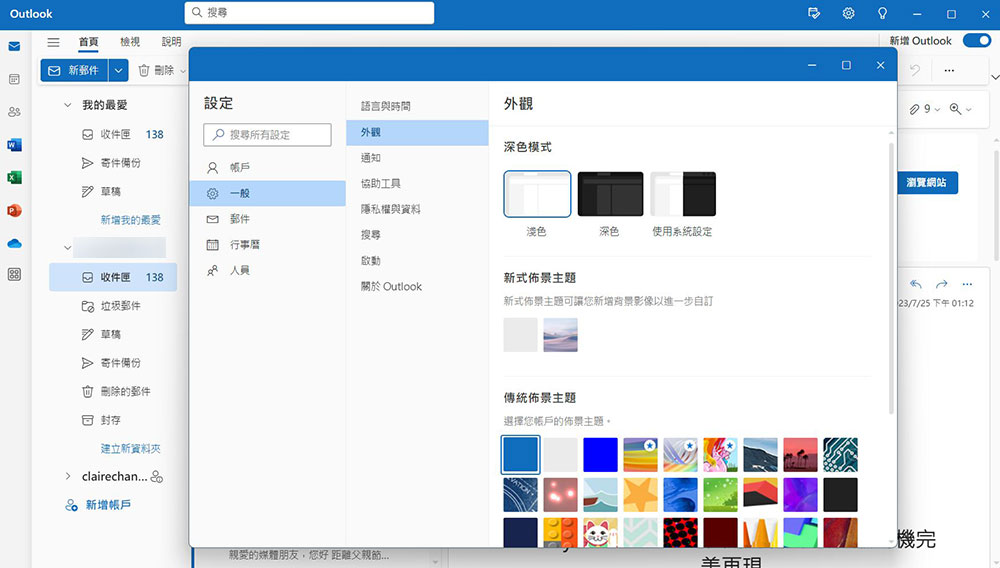This screenshot has width=1000, height=568.
Task: Click the reply arrow icon
Action: click(x=916, y=284)
